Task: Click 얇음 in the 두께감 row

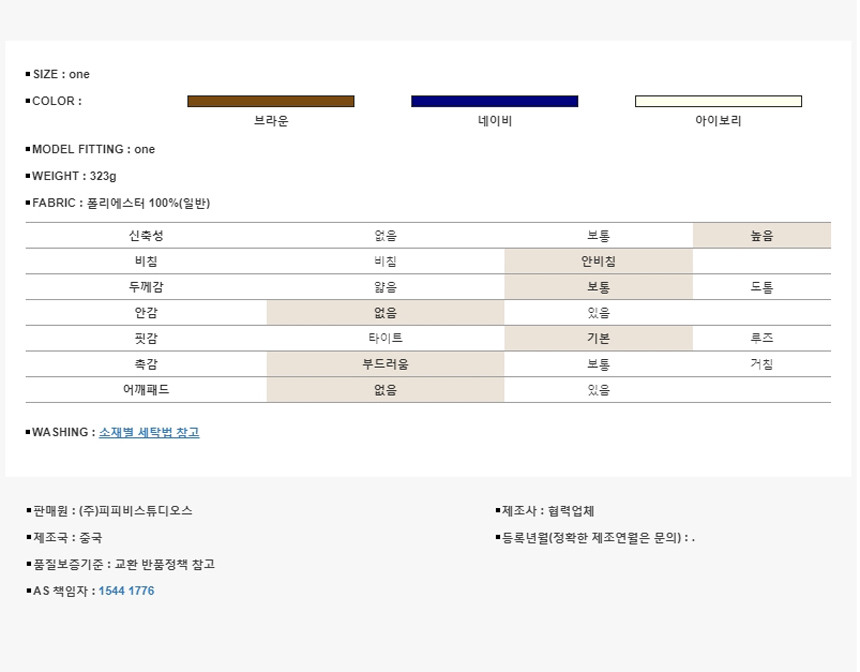Action: (385, 288)
